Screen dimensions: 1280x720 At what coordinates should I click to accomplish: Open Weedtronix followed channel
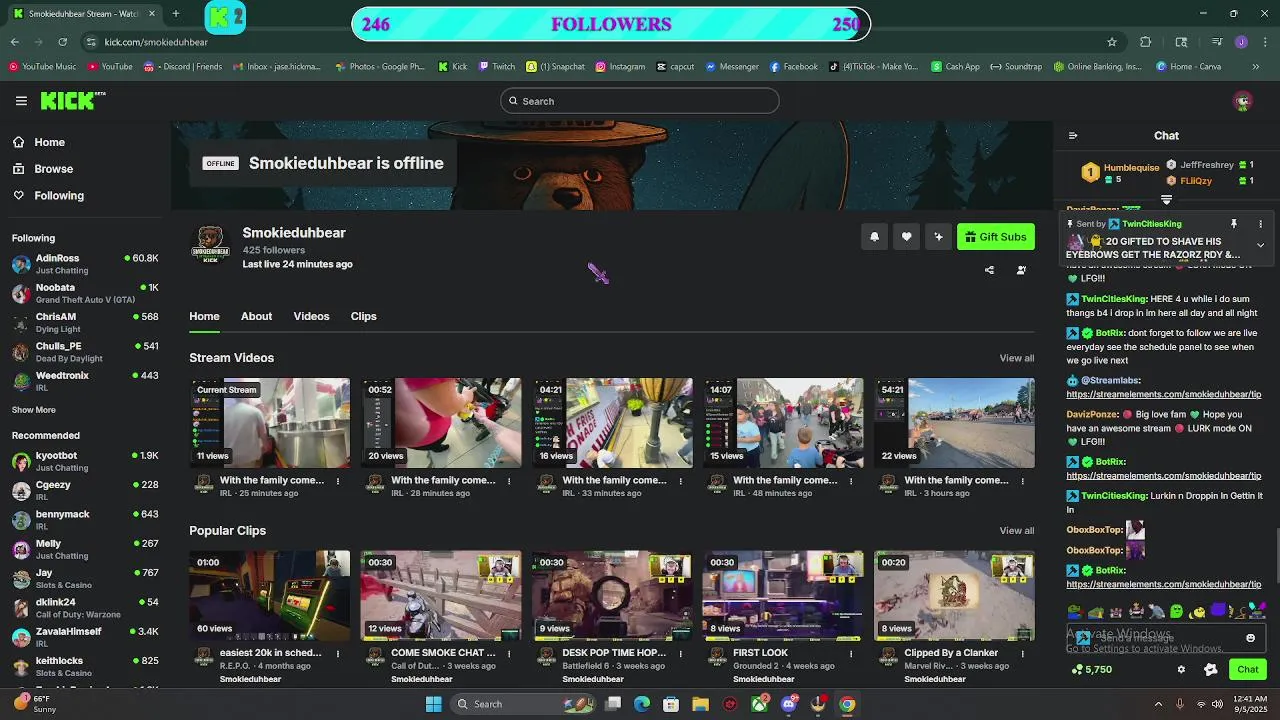[x=85, y=381]
